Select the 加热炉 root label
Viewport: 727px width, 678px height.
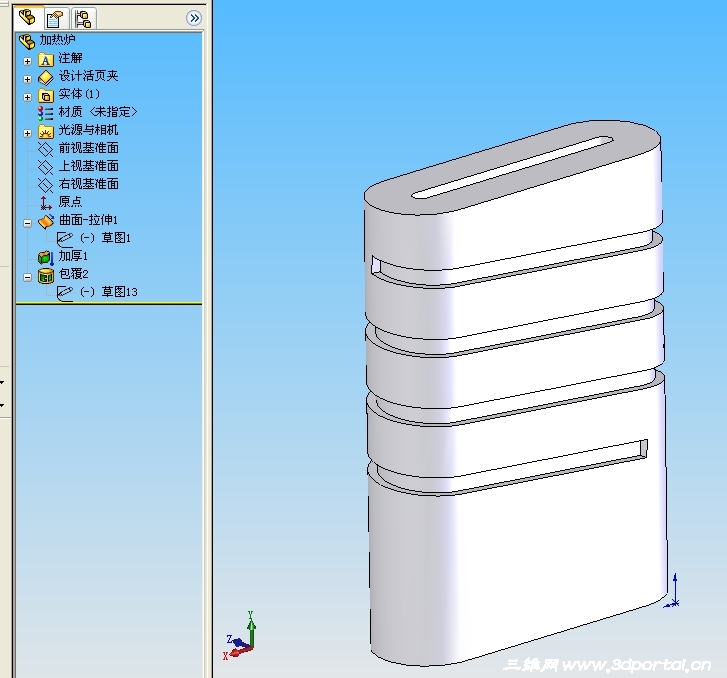[x=57, y=39]
